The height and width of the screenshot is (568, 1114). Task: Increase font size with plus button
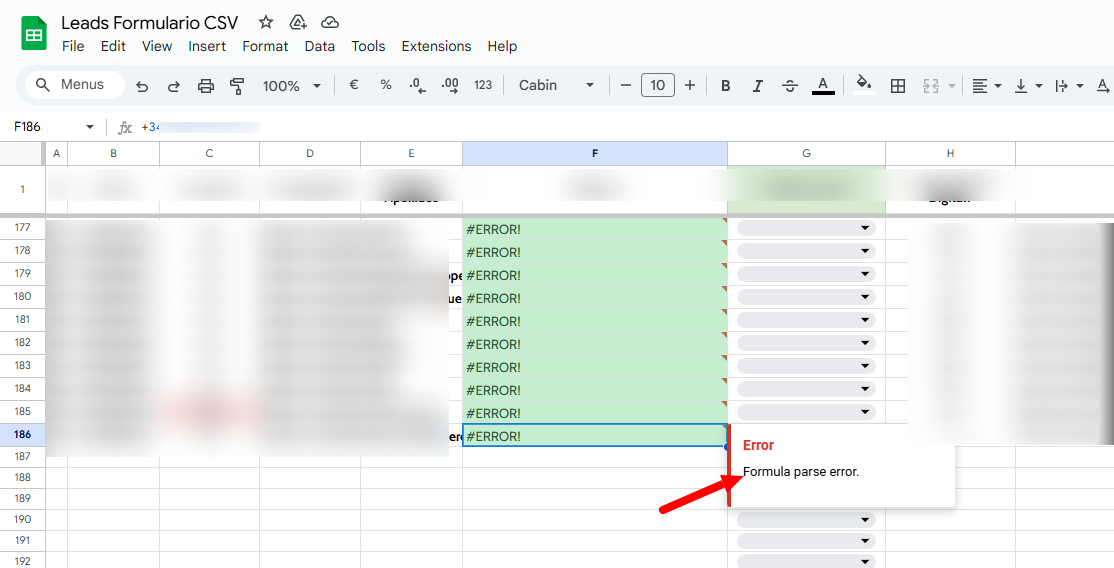690,85
